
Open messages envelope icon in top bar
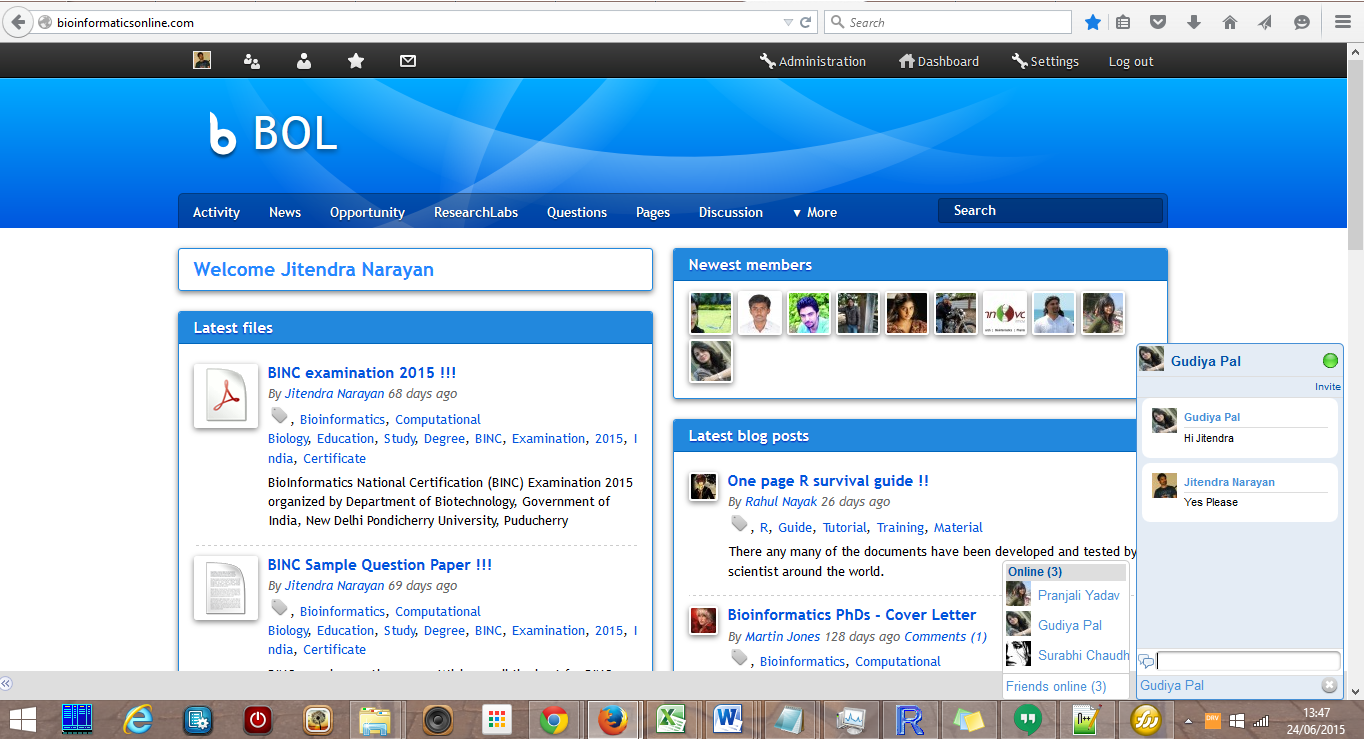click(408, 61)
